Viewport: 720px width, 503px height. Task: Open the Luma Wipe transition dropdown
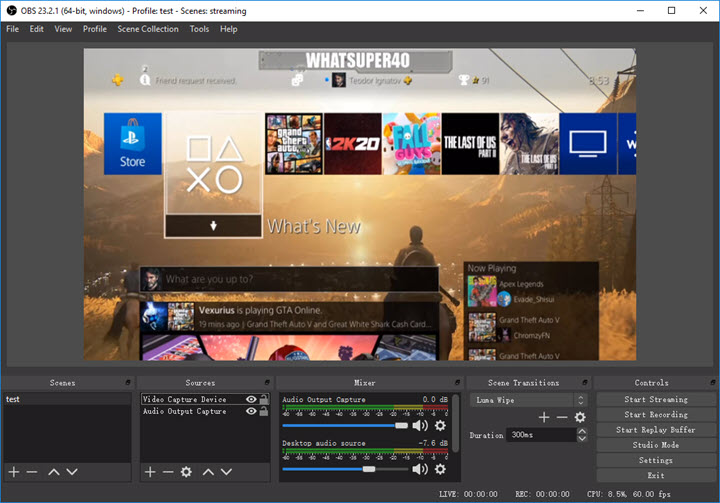[530, 400]
